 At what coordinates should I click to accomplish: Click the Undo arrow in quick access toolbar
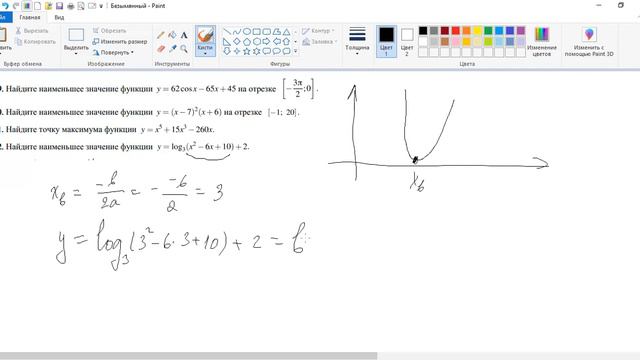(x=5, y=6)
